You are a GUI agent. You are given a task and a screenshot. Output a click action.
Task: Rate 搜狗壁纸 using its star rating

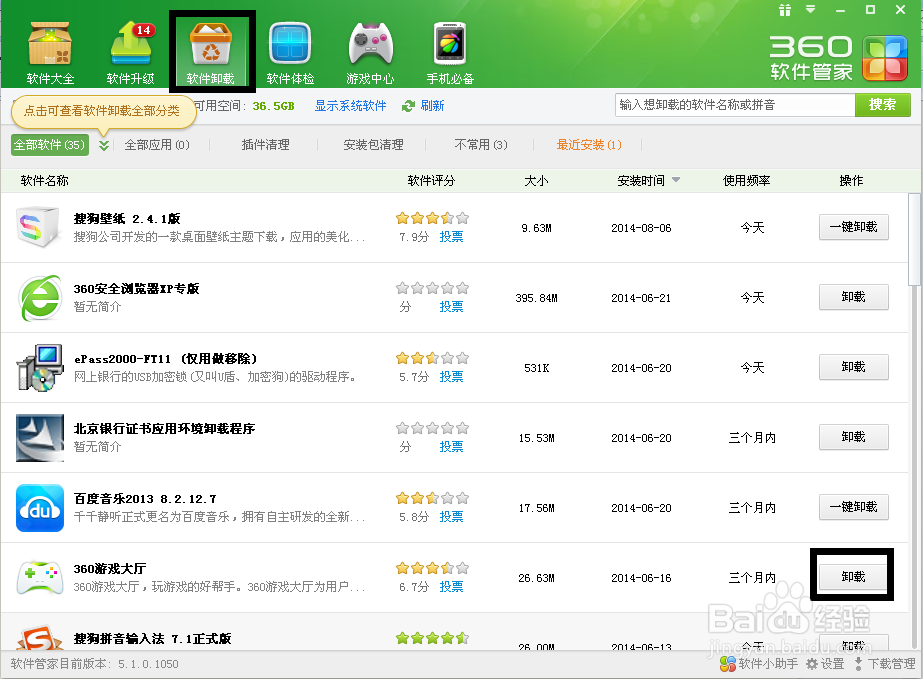coord(432,218)
